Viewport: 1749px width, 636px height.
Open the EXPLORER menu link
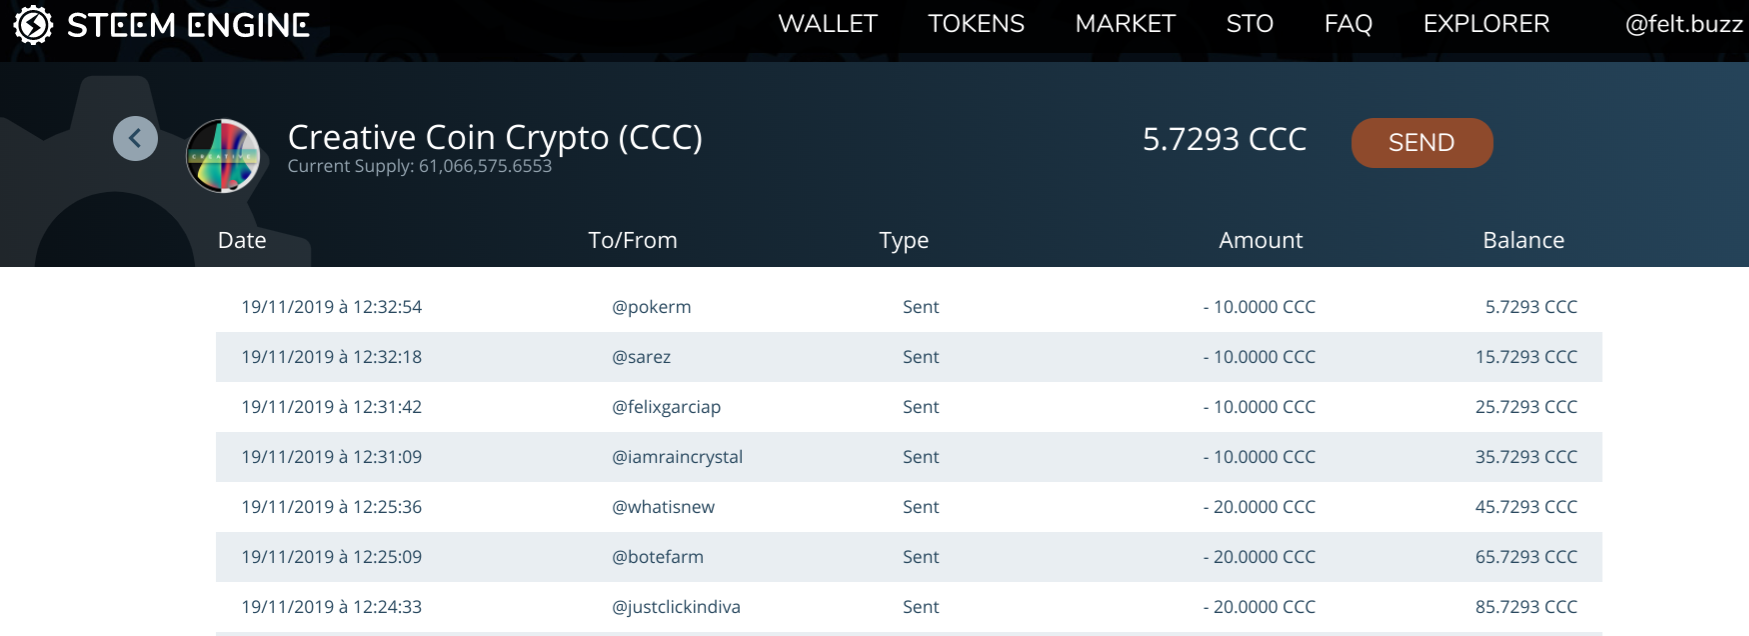click(x=1486, y=24)
